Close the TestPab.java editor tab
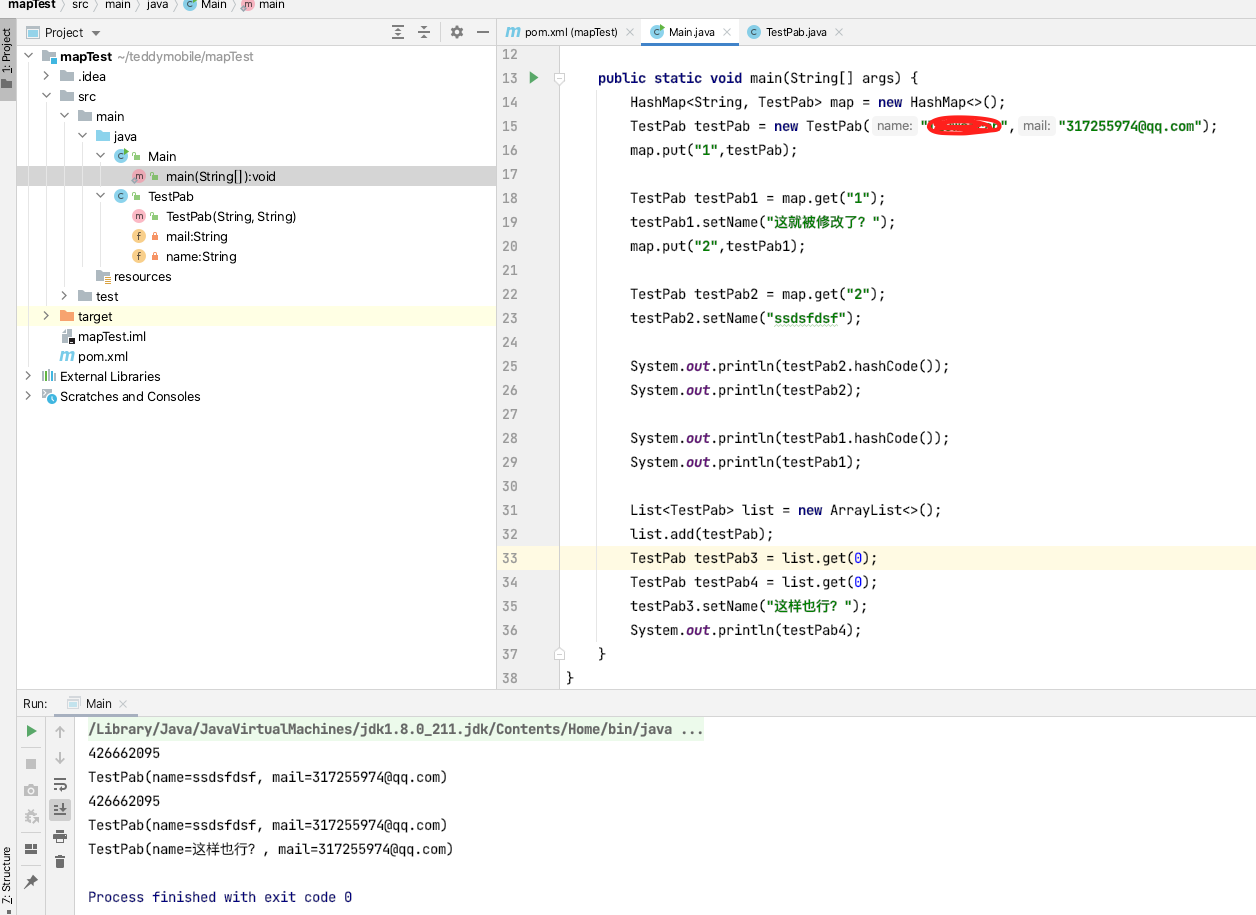This screenshot has width=1256, height=915. tap(839, 32)
